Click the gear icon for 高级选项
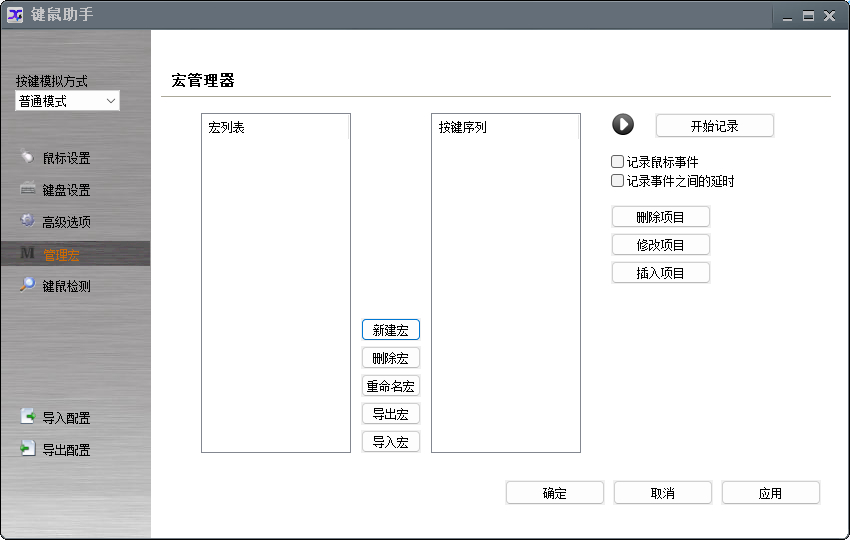The width and height of the screenshot is (850, 540). point(27,220)
